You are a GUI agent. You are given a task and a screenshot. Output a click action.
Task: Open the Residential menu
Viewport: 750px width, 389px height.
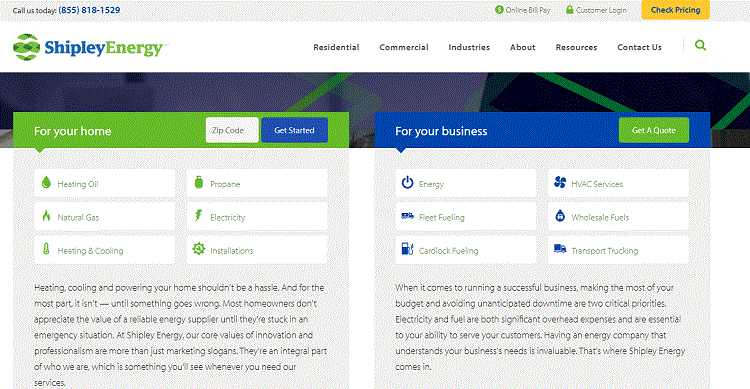point(336,47)
